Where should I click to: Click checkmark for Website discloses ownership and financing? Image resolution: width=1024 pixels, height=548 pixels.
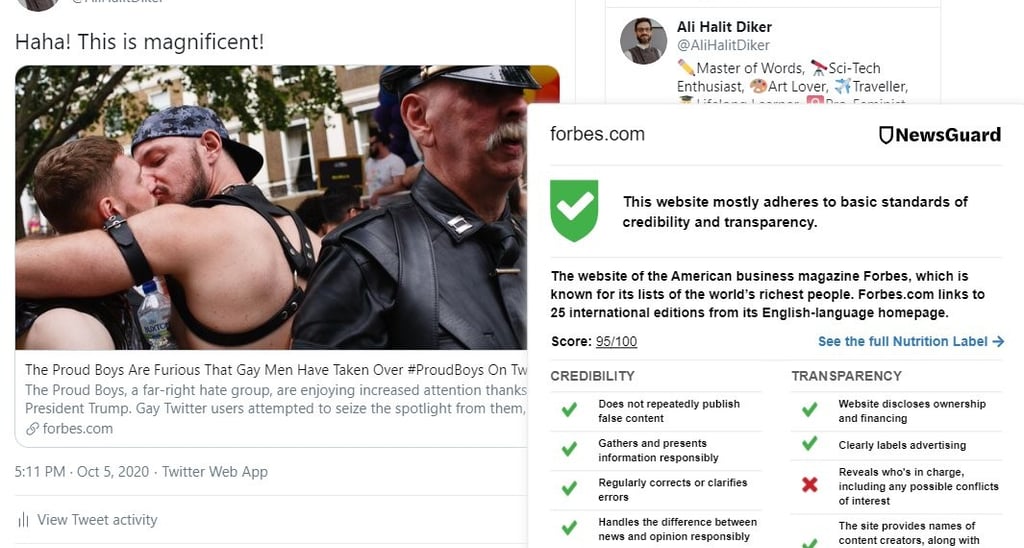(810, 410)
